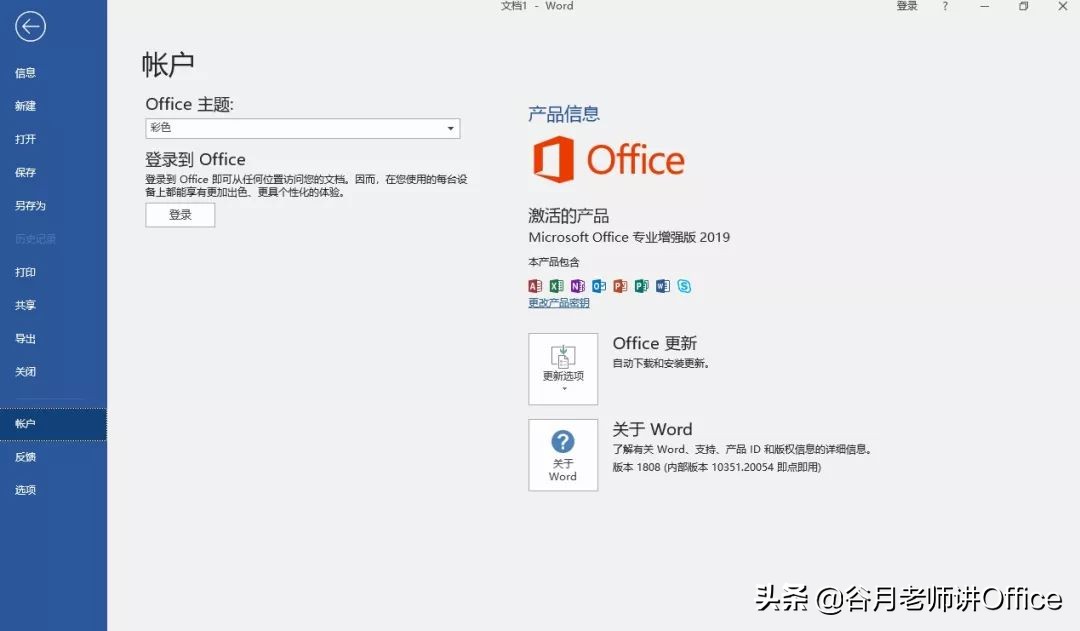Click the 关于 Word button
1080x631 pixels.
563,455
